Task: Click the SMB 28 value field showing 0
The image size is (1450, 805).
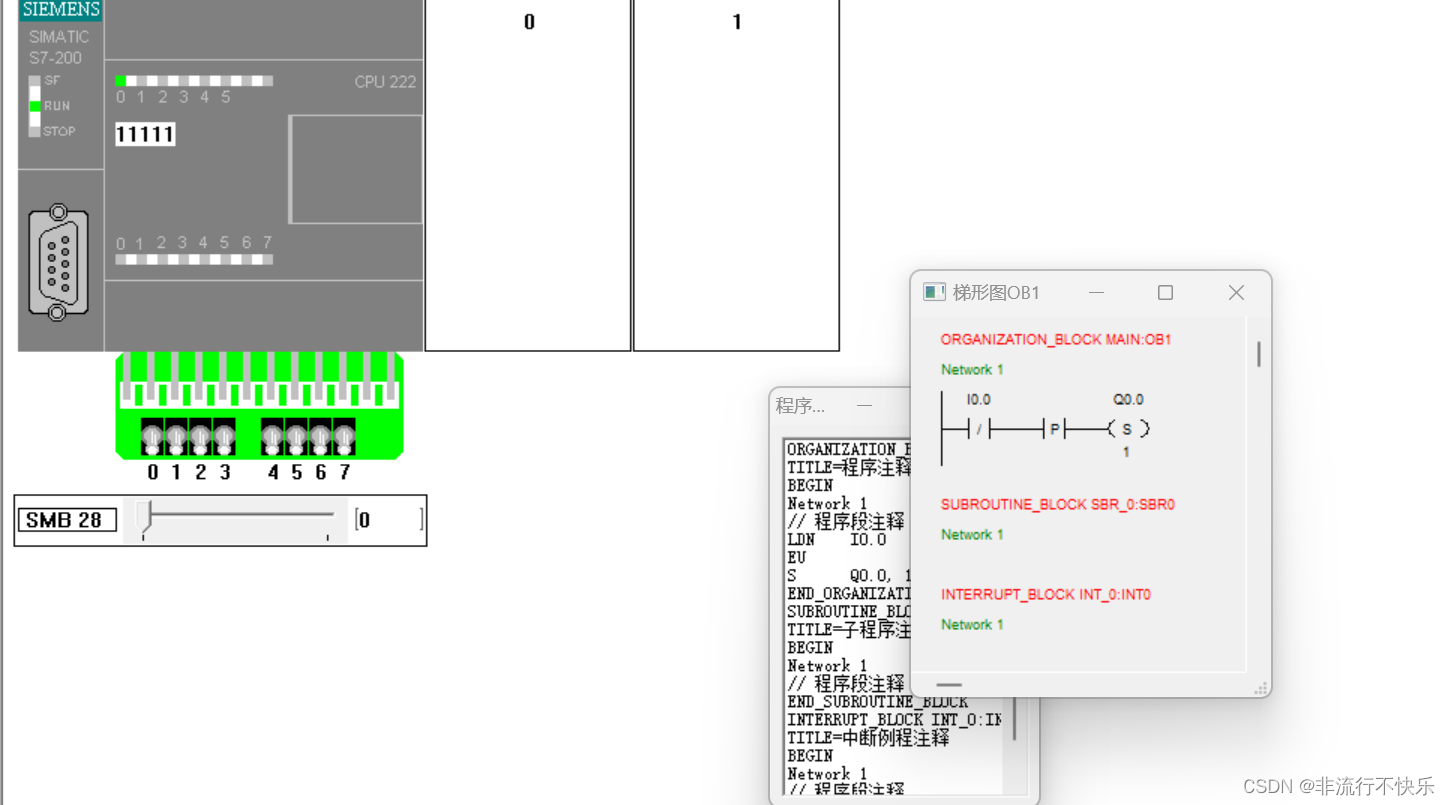Action: pos(388,520)
